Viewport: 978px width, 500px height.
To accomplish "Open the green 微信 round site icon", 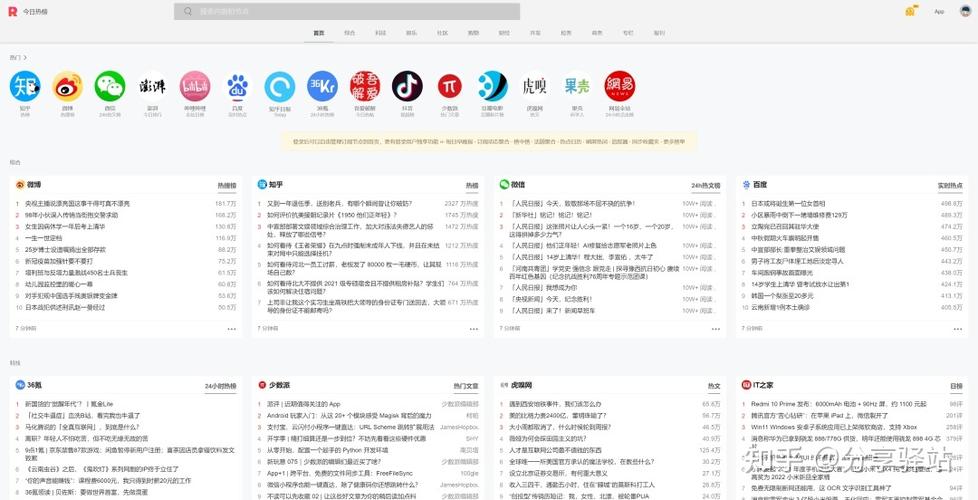I will click(110, 86).
